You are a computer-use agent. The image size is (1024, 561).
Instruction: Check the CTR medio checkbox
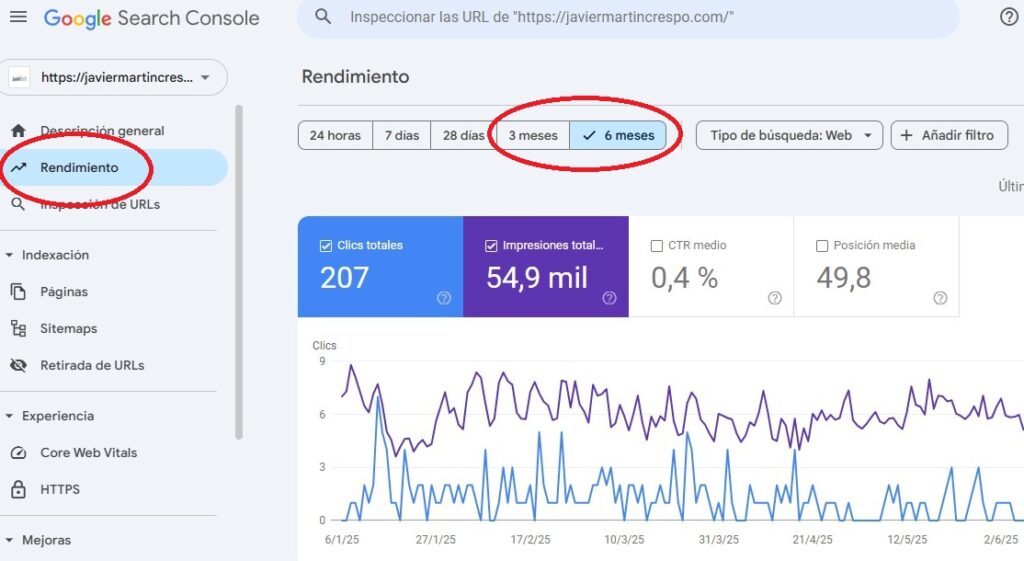[656, 246]
